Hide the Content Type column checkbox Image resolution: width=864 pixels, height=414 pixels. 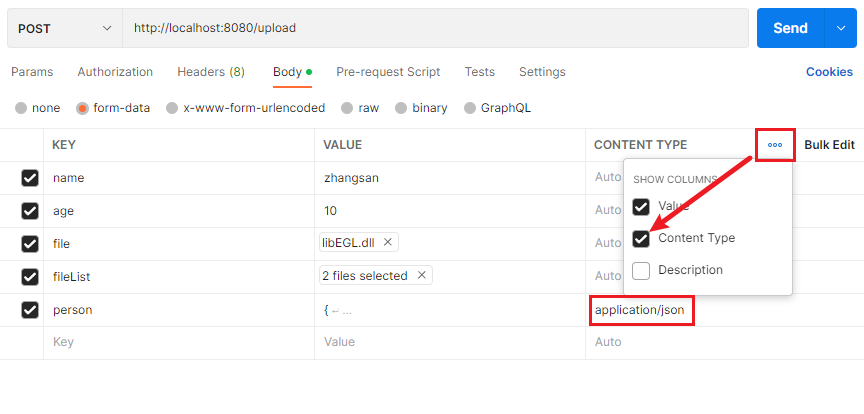[641, 238]
